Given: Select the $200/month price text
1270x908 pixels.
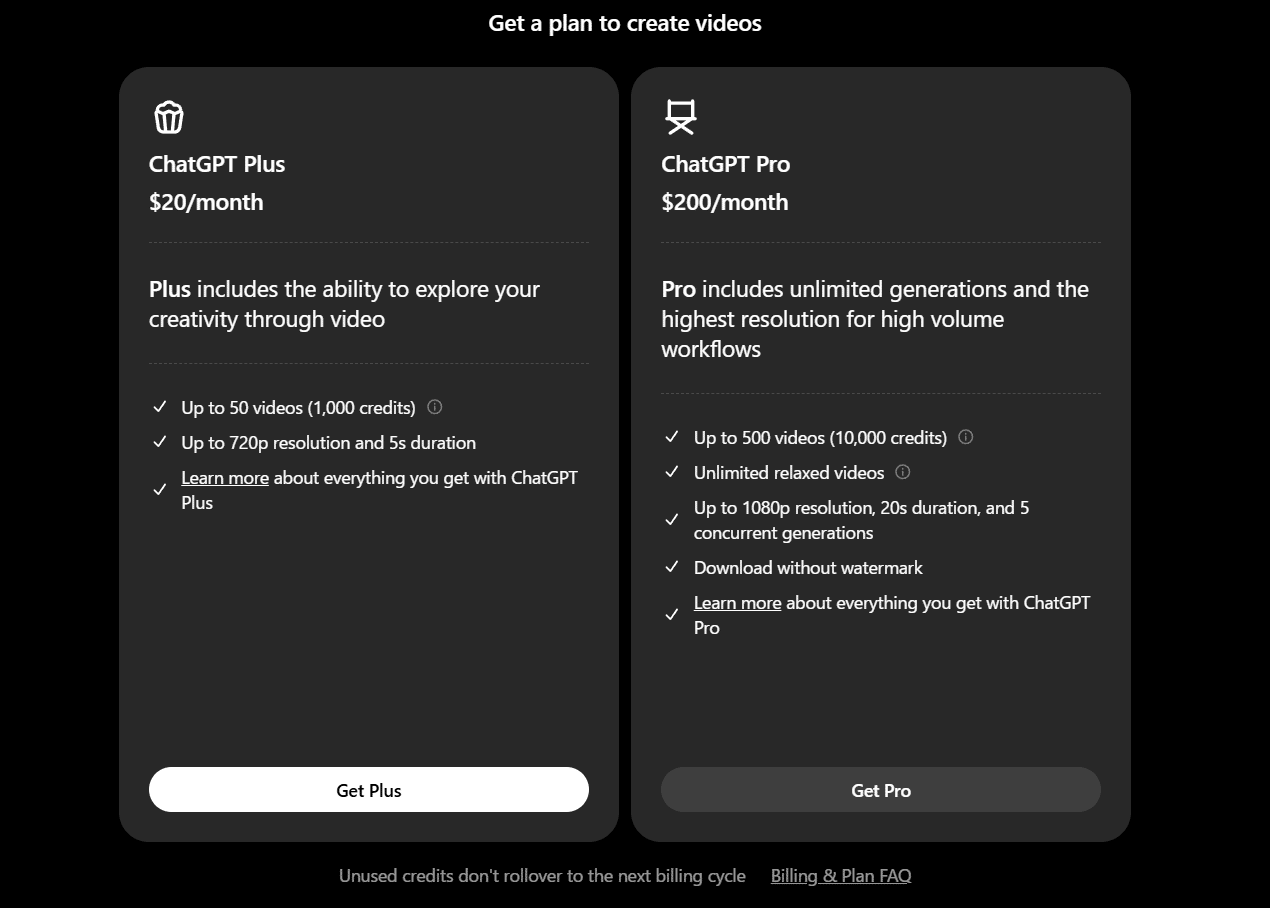Looking at the screenshot, I should [x=724, y=202].
